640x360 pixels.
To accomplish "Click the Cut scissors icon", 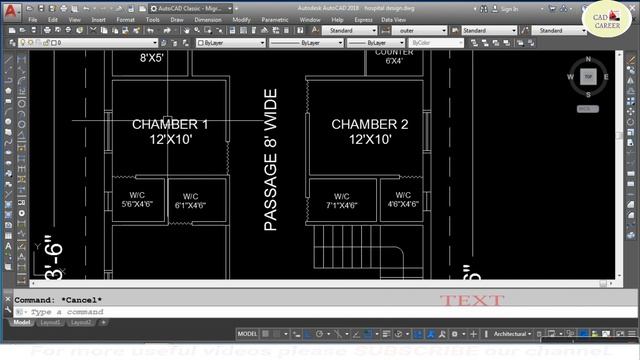I will tap(93, 30).
